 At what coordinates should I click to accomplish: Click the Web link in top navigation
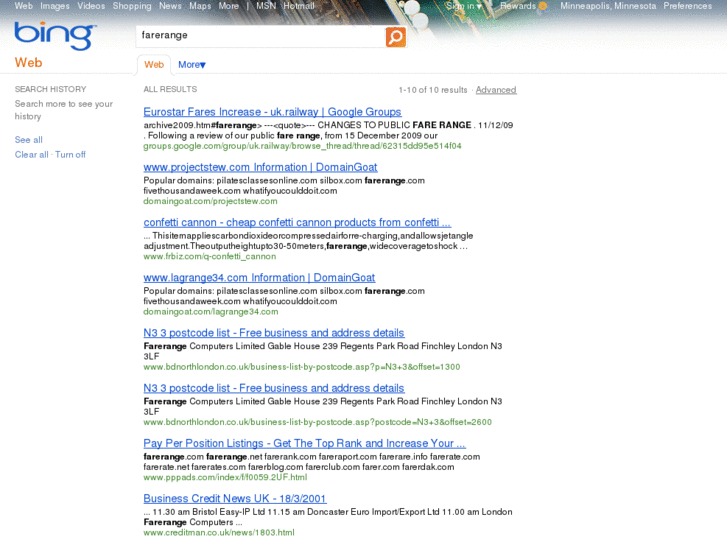click(x=24, y=6)
